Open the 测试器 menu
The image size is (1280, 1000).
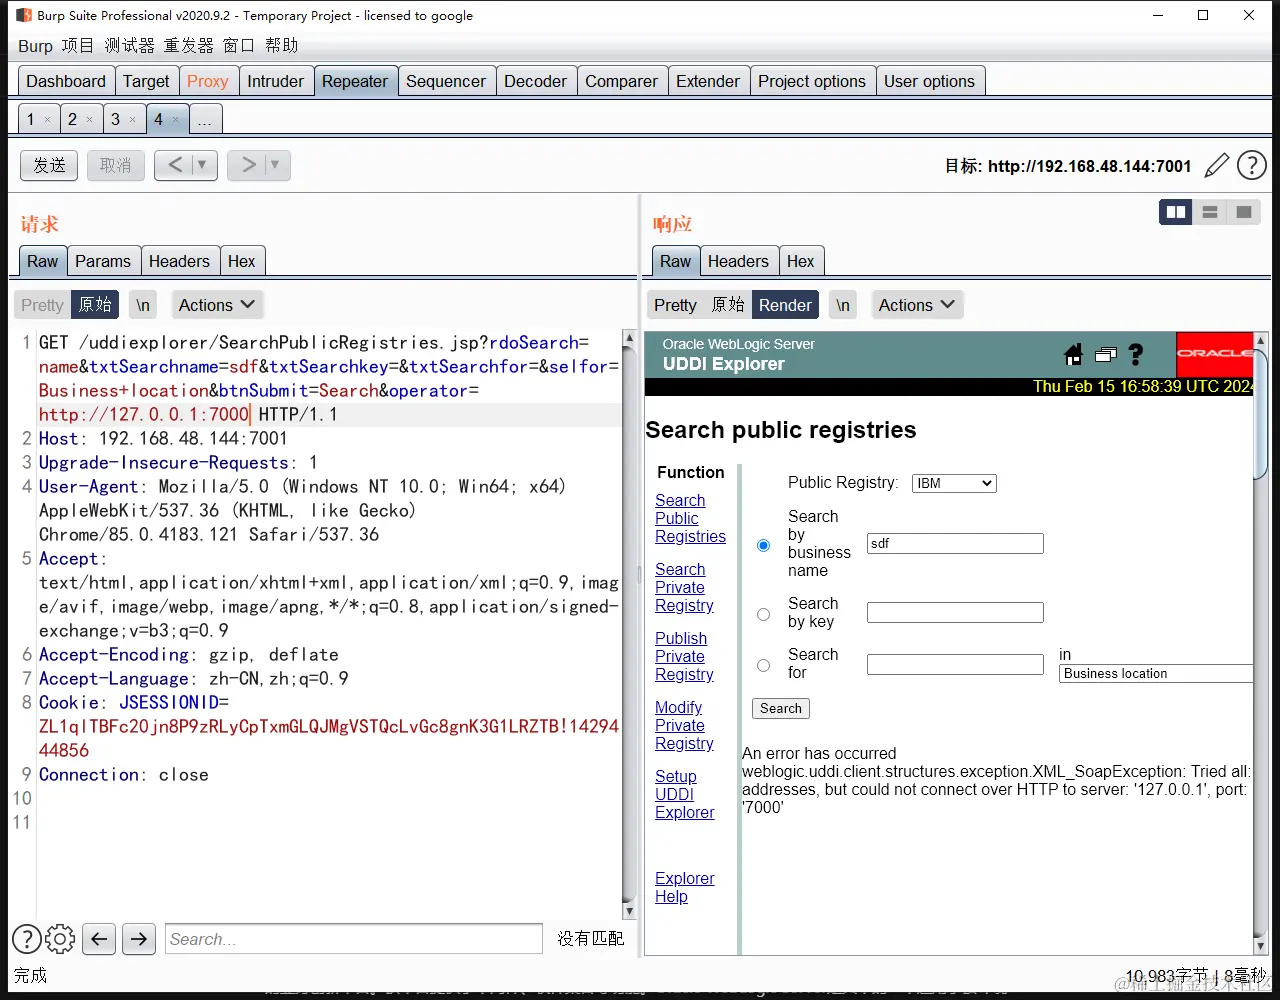click(x=130, y=46)
